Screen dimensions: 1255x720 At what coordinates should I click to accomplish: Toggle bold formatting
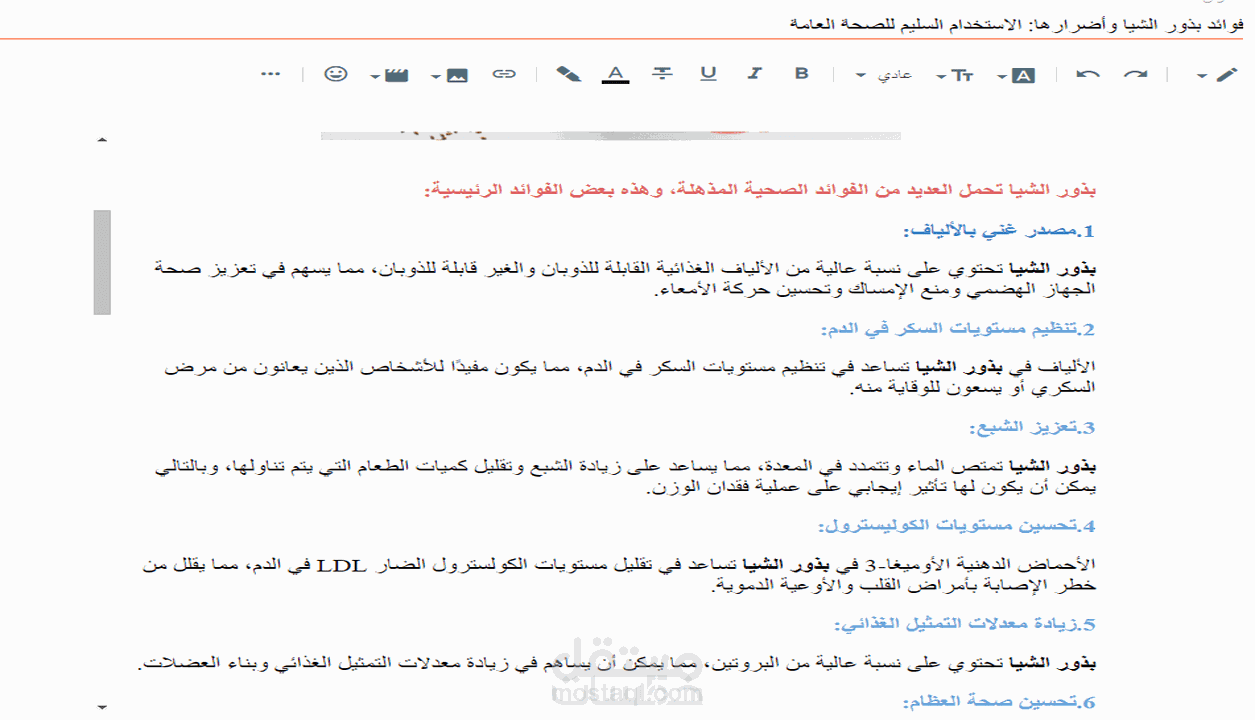click(x=801, y=74)
